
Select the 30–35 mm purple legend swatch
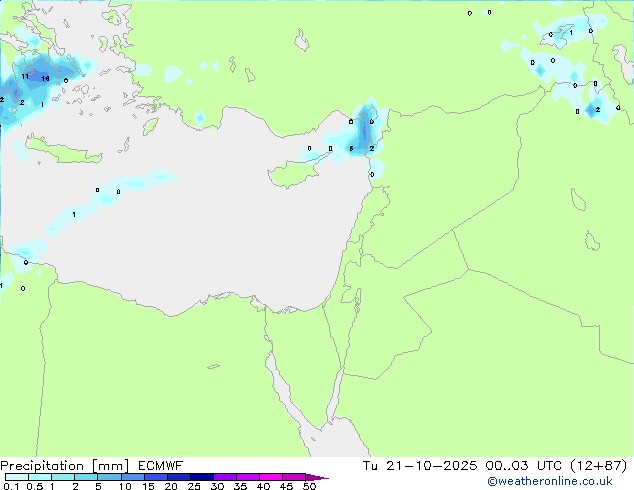224,477
